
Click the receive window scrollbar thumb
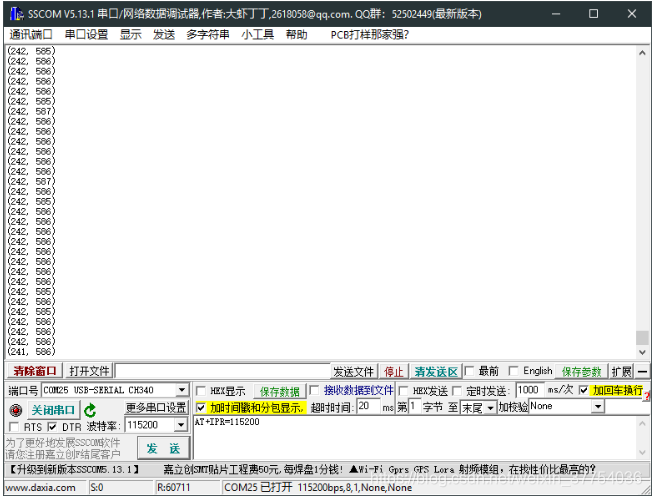pos(642,337)
